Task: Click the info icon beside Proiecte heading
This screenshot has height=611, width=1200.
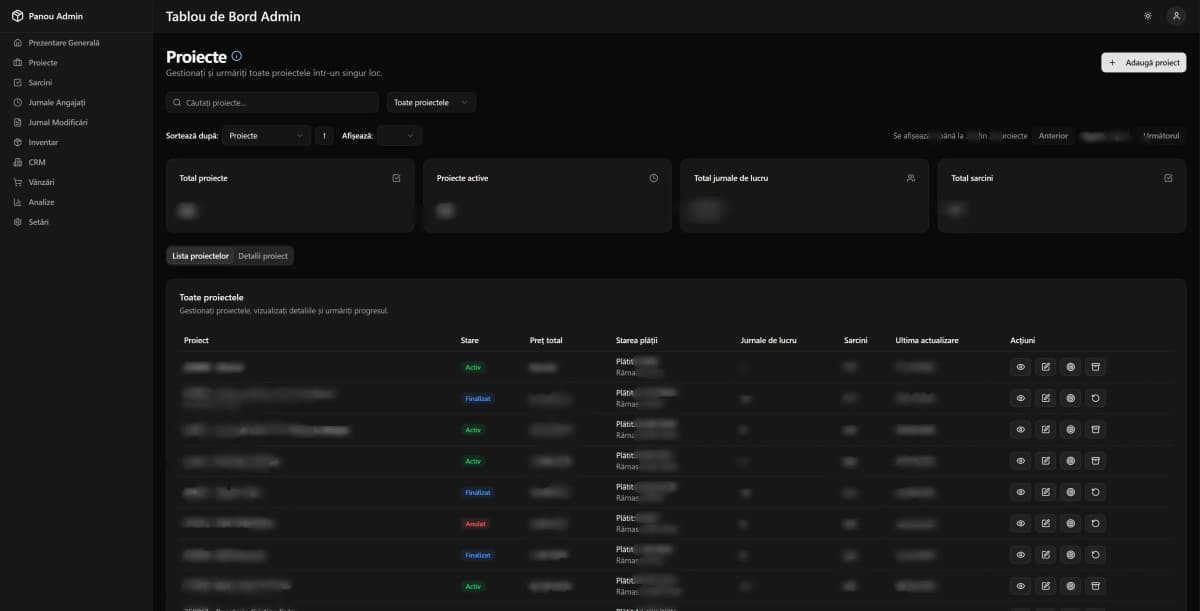Action: [236, 57]
